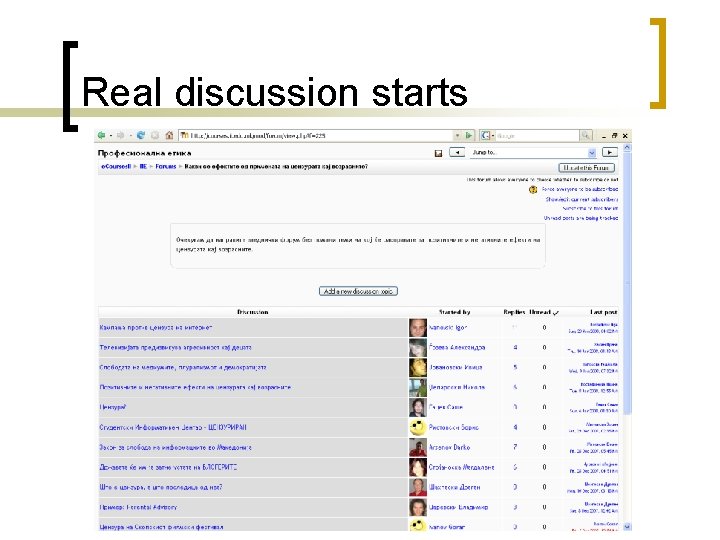Viewport: 720px width, 540px height.
Task: Click the Google search input field
Action: [537, 135]
